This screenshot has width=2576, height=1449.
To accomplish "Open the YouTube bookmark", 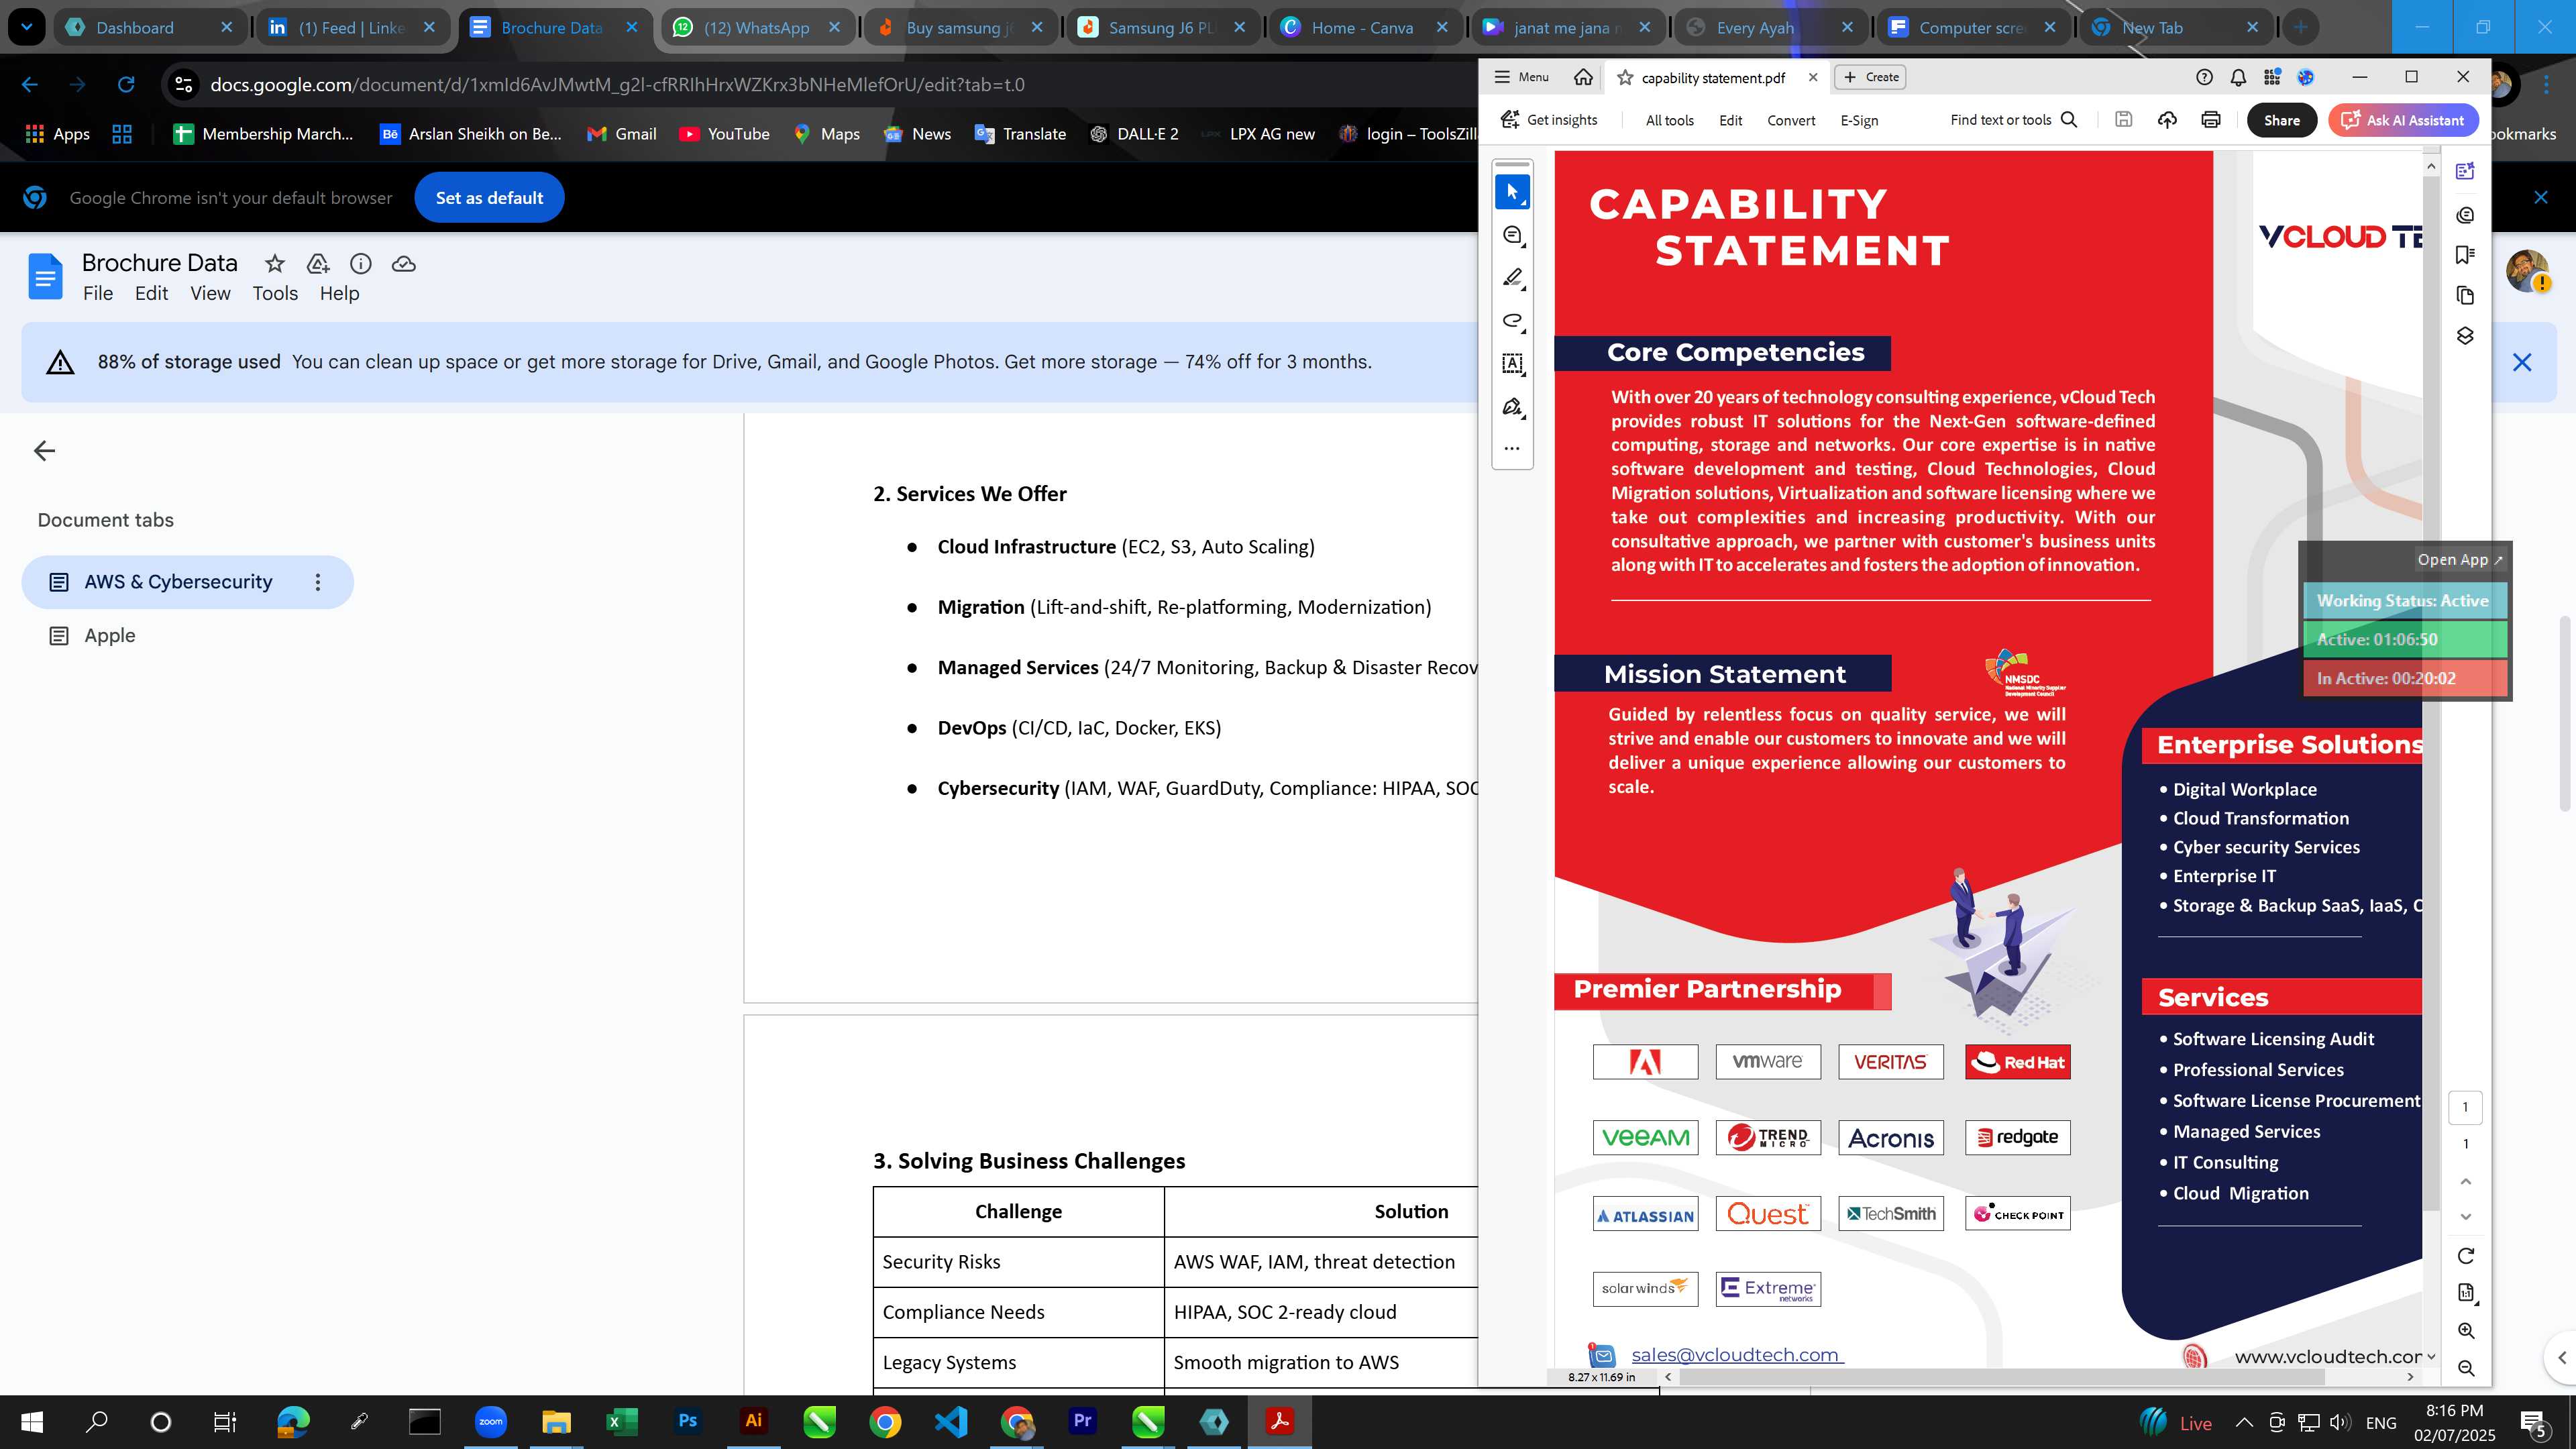I will (724, 134).
